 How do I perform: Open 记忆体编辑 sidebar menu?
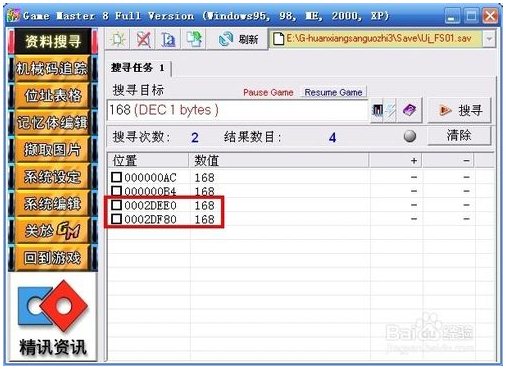(53, 123)
